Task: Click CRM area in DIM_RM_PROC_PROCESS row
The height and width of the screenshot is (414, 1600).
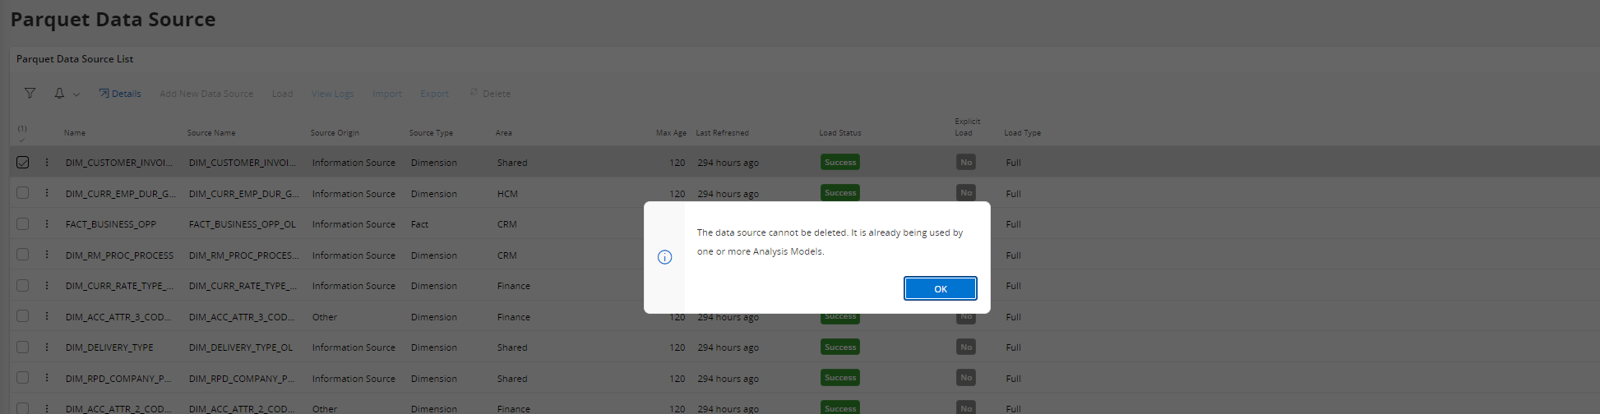Action: click(x=507, y=255)
